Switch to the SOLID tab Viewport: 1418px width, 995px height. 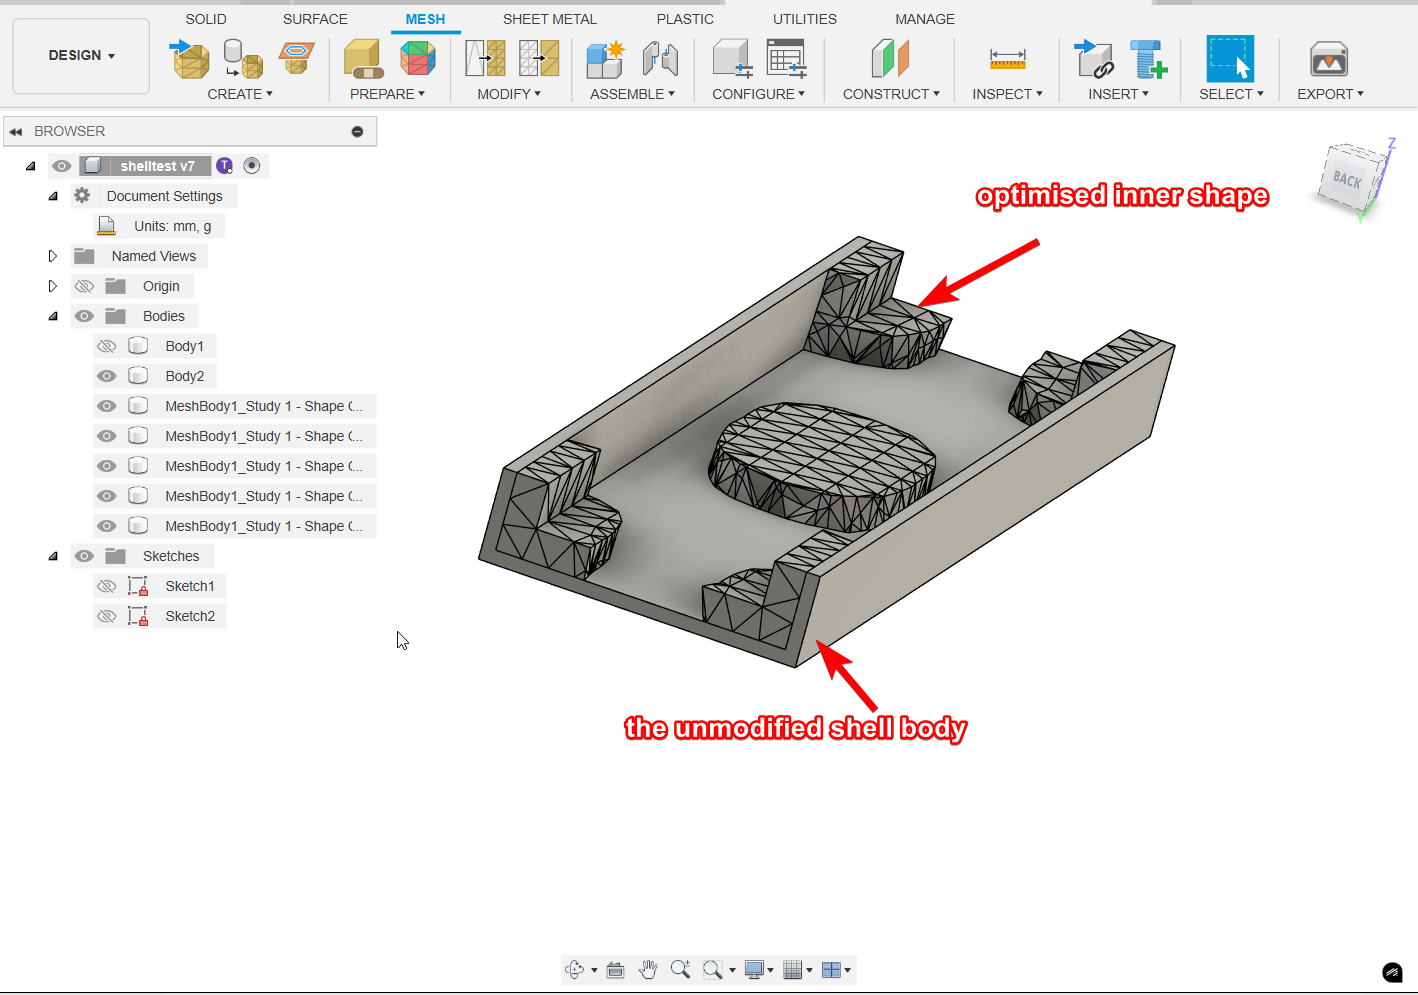click(206, 19)
